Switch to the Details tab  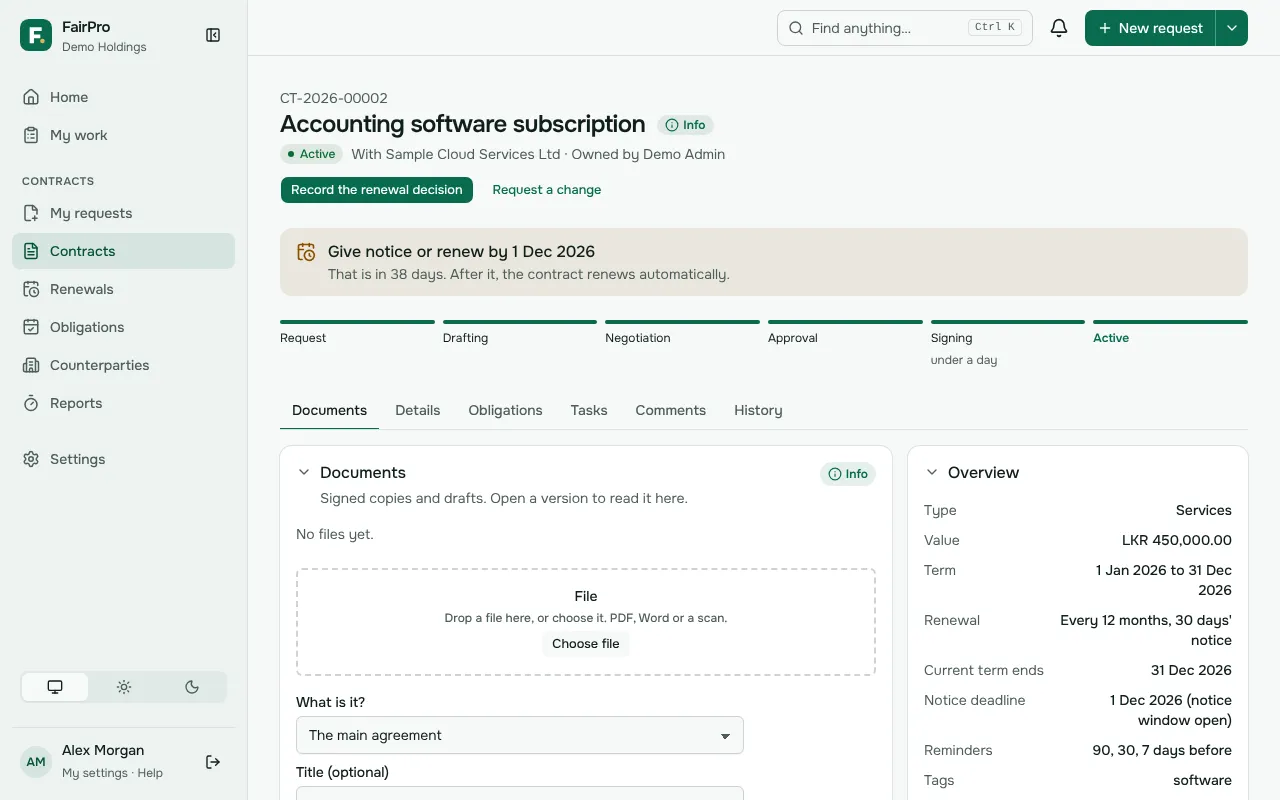coord(418,410)
